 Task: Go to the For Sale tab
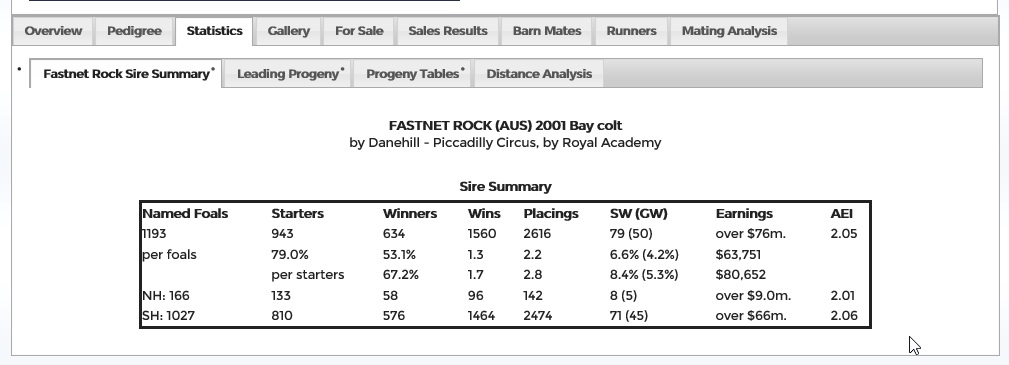coord(359,31)
